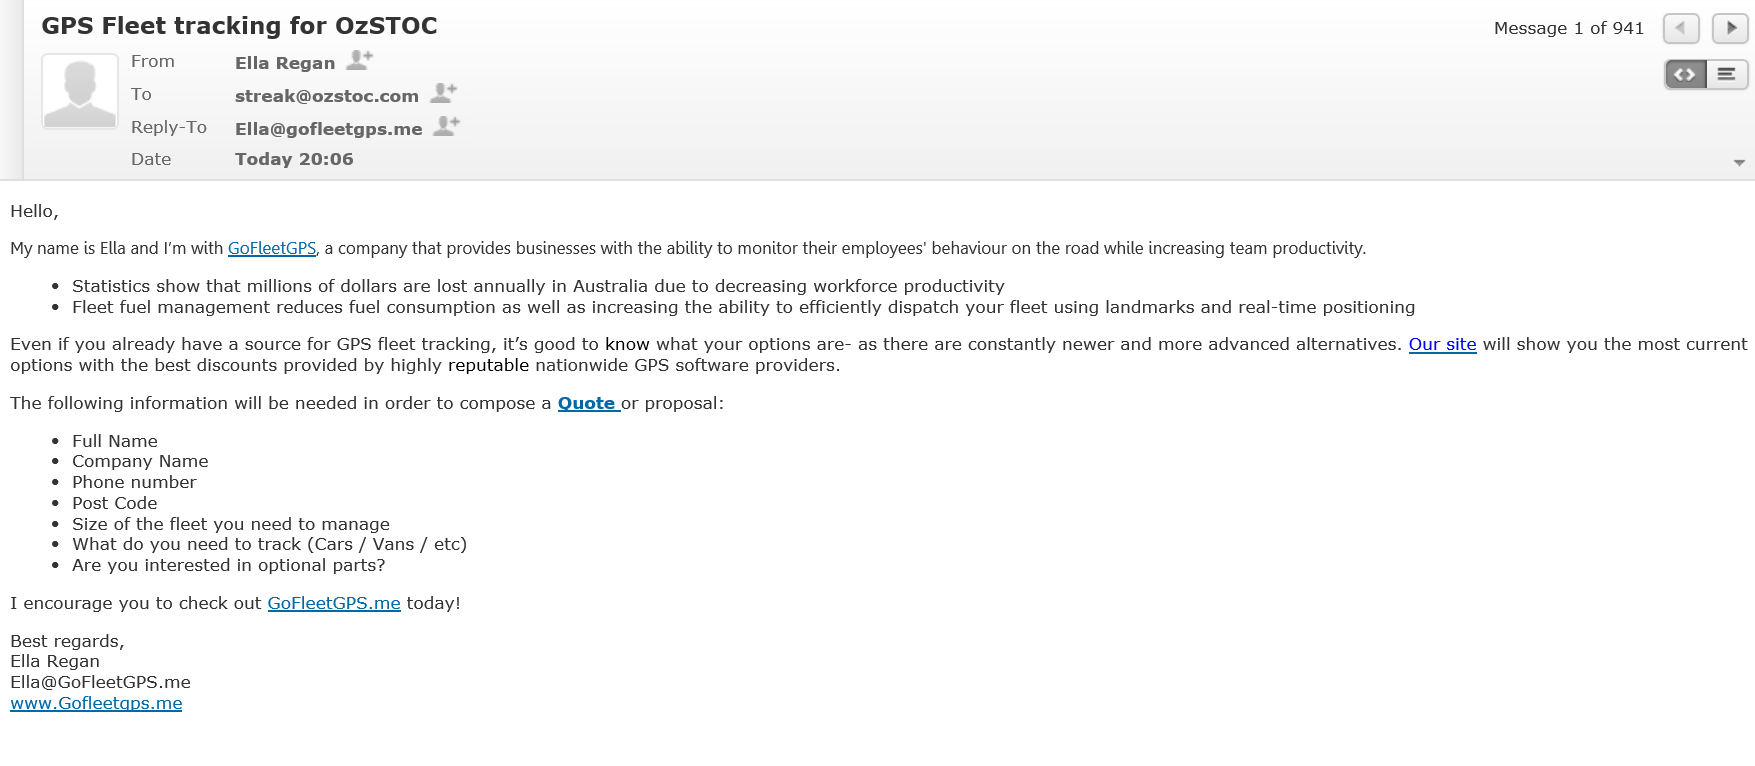Expand full headers with the down arrow
The width and height of the screenshot is (1755, 766).
point(1739,162)
